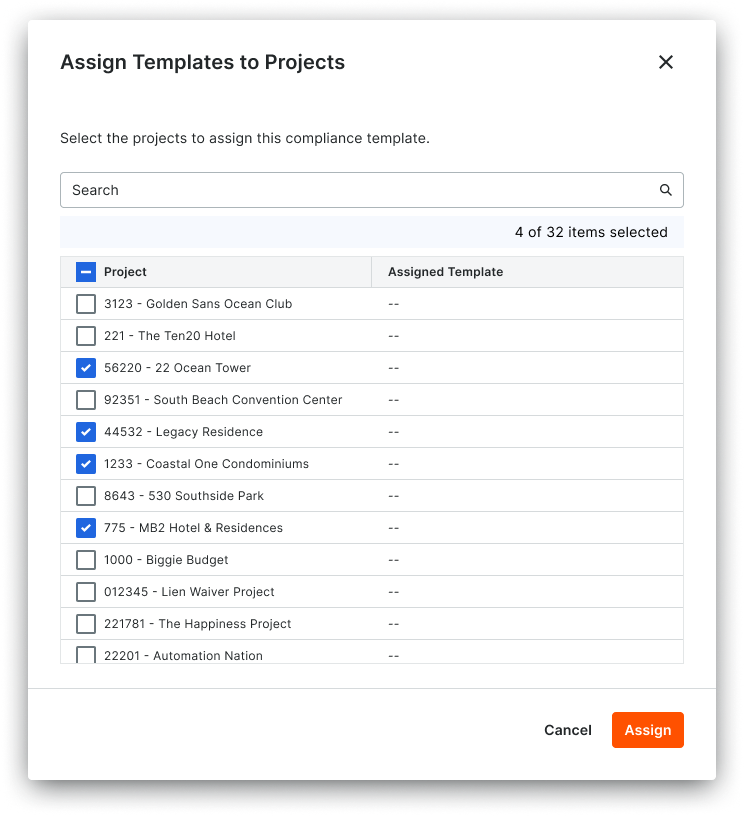Close the Assign Templates to Projects dialog

(x=665, y=62)
